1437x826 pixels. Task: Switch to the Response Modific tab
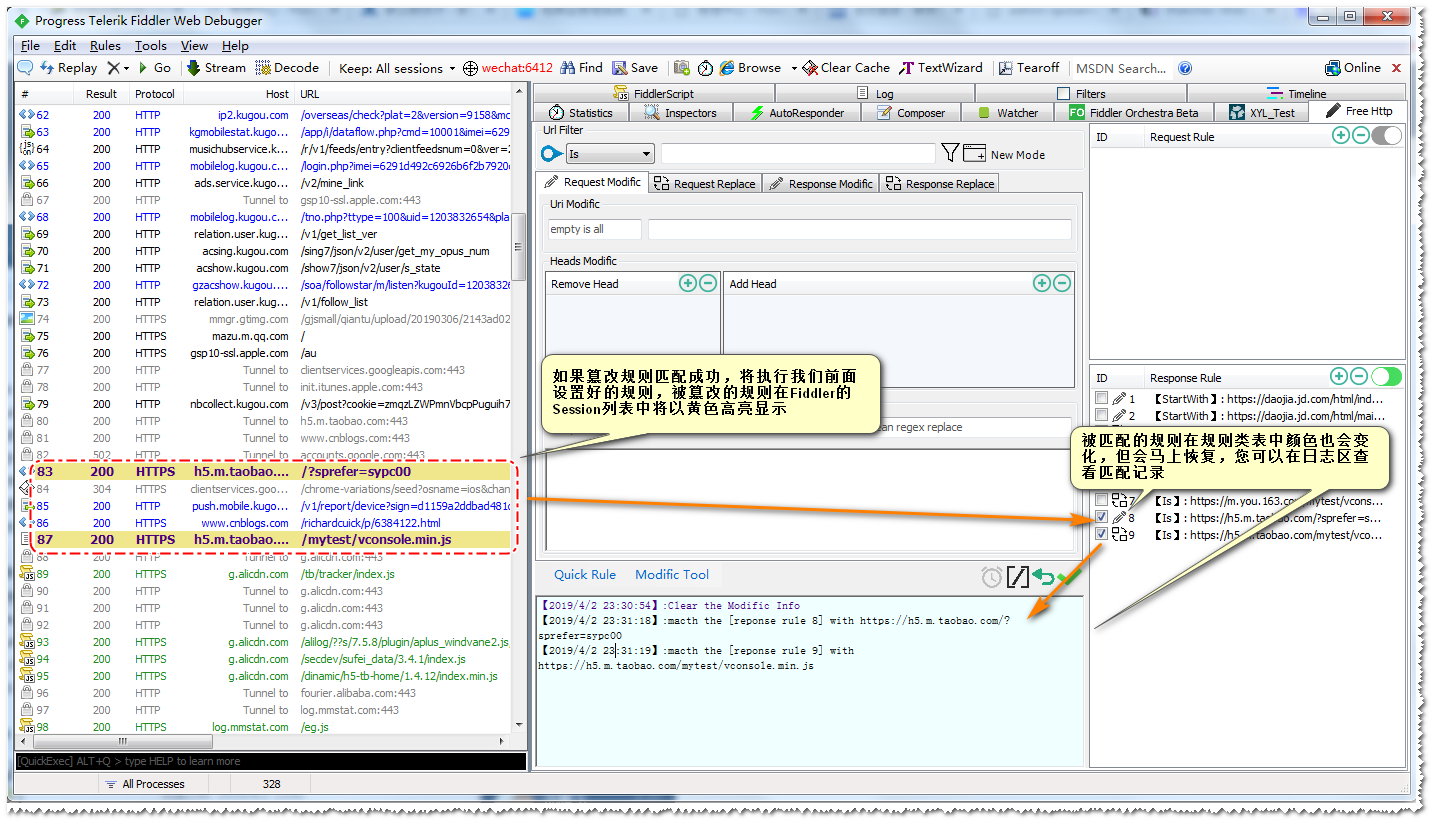[x=821, y=183]
